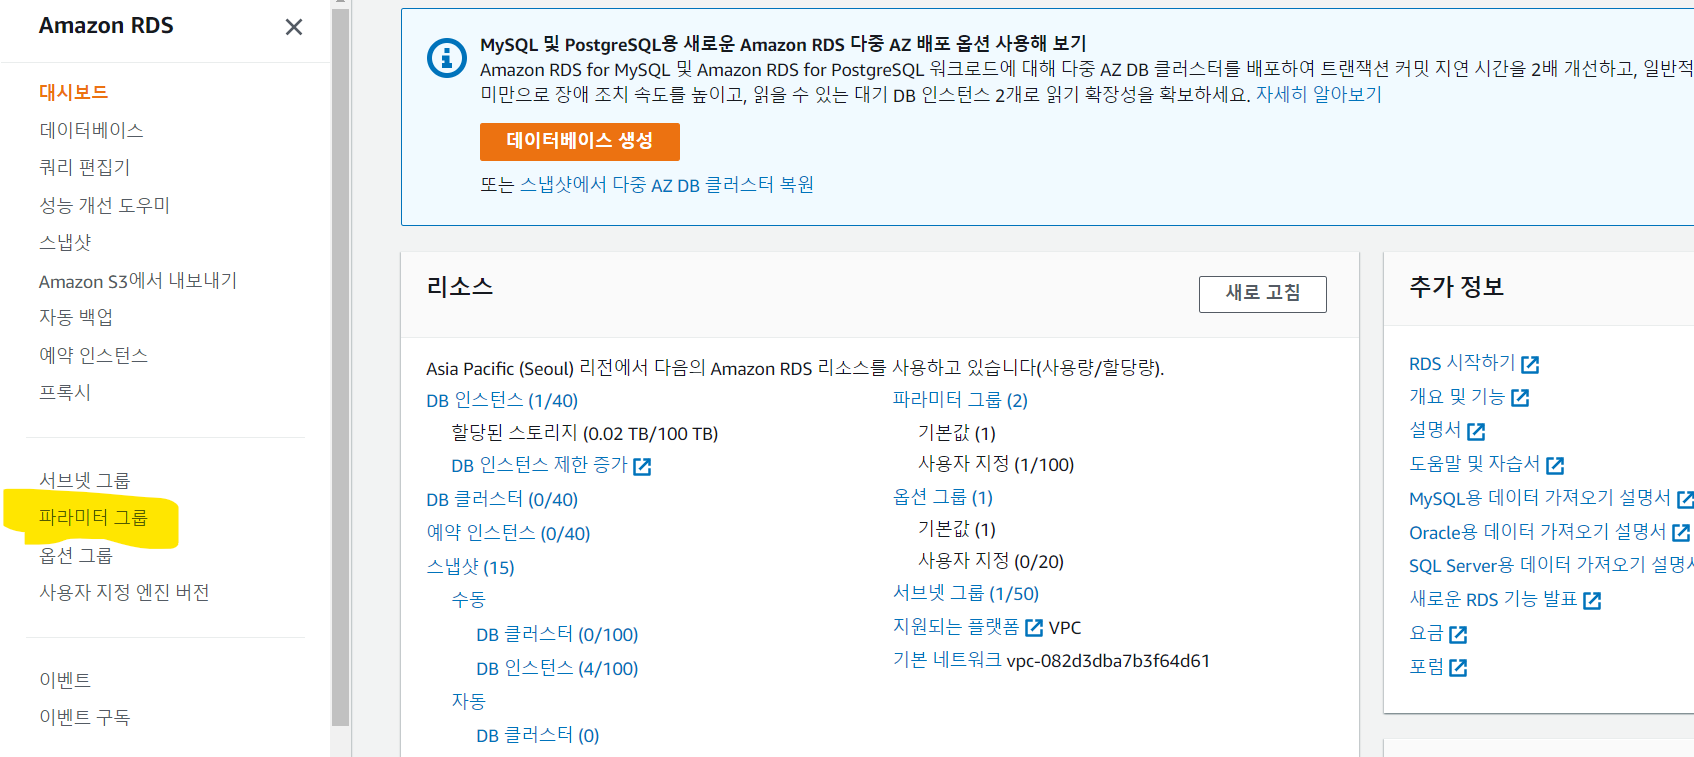Open Oracle용 데이터 가져오기 설명서 link
Screen dimensions: 1694x757
coord(1538,532)
